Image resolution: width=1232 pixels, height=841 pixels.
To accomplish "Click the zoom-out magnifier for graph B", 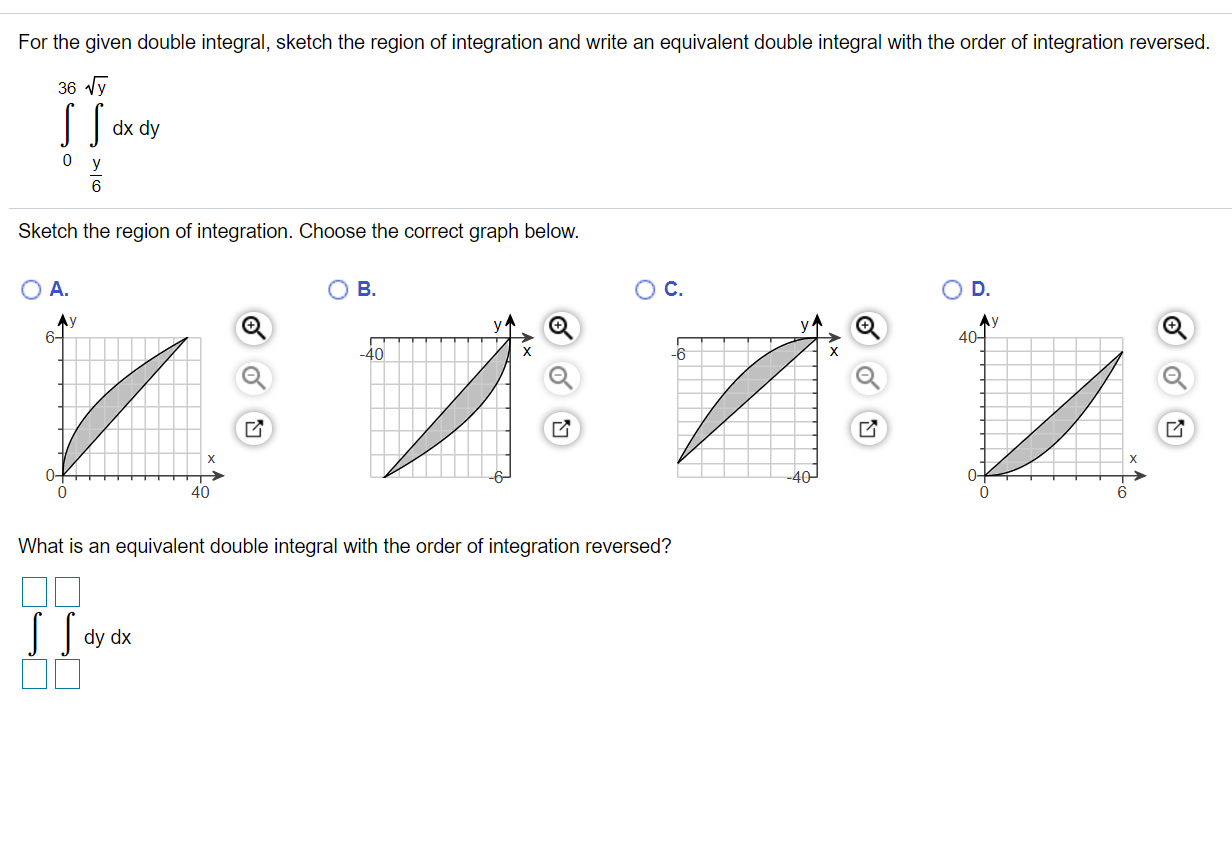I will point(561,378).
